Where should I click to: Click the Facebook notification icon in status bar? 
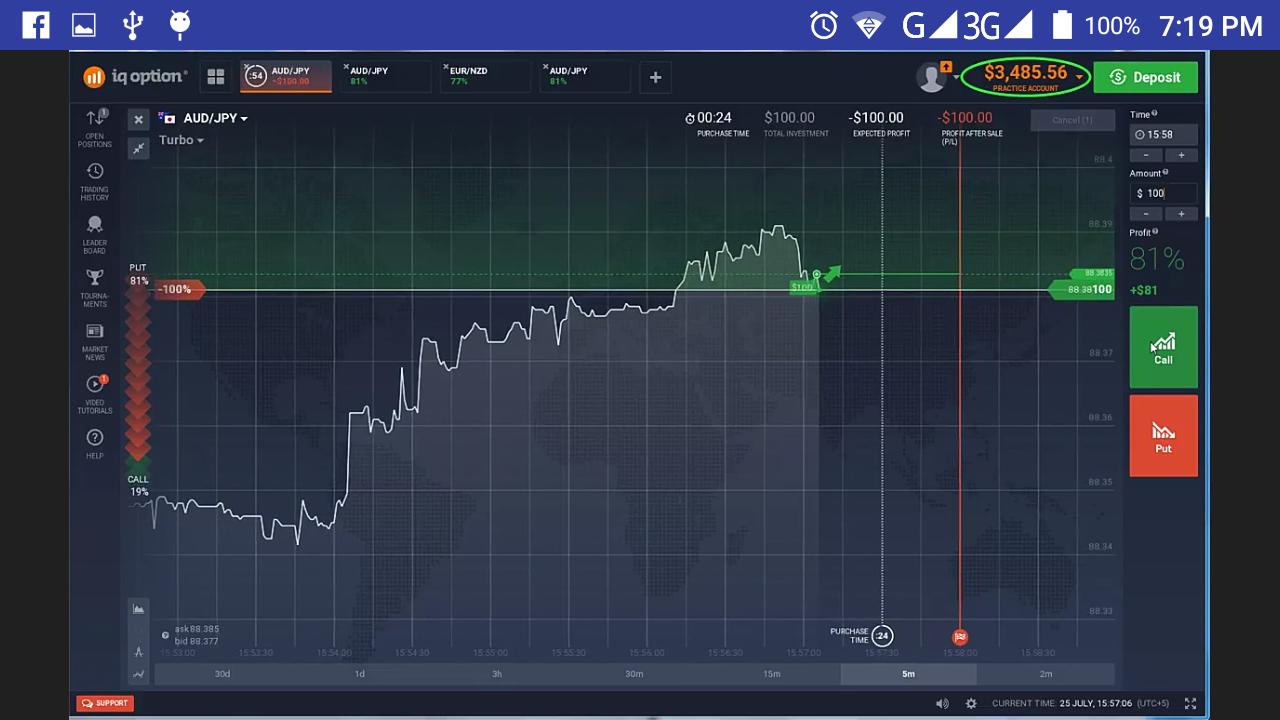36,24
